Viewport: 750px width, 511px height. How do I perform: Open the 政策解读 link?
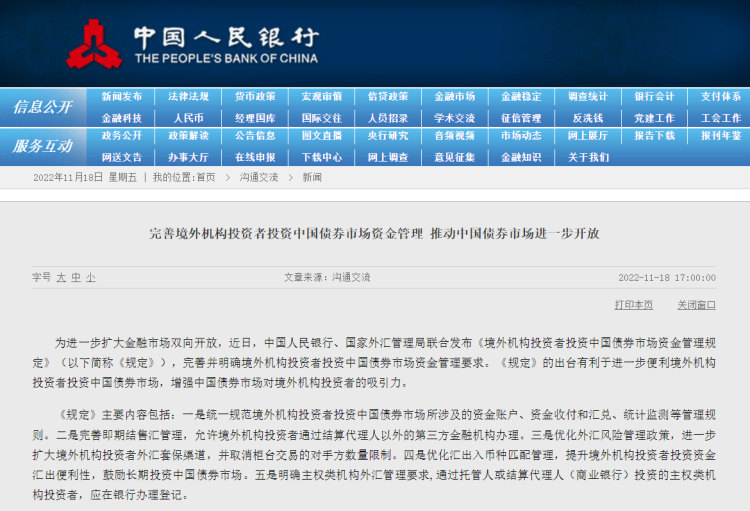188,136
